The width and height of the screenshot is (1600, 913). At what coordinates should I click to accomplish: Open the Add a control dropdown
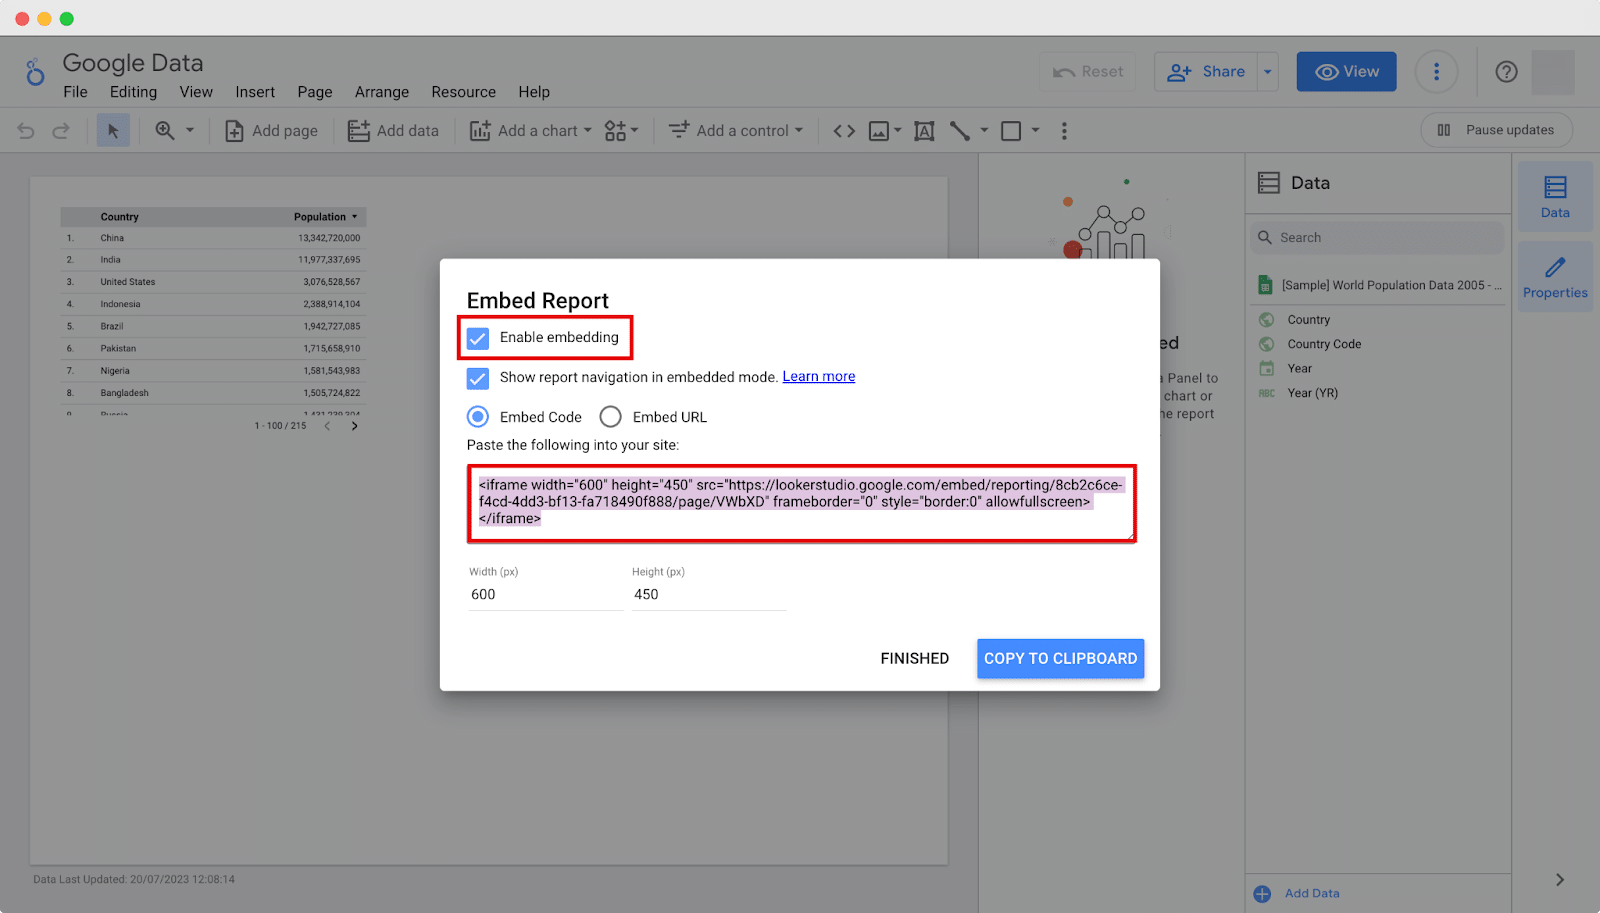[736, 131]
